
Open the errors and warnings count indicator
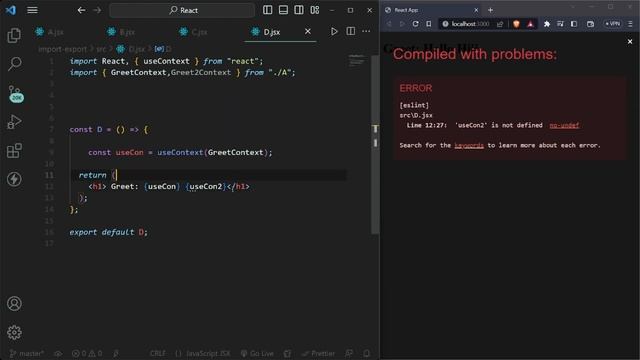(87, 353)
